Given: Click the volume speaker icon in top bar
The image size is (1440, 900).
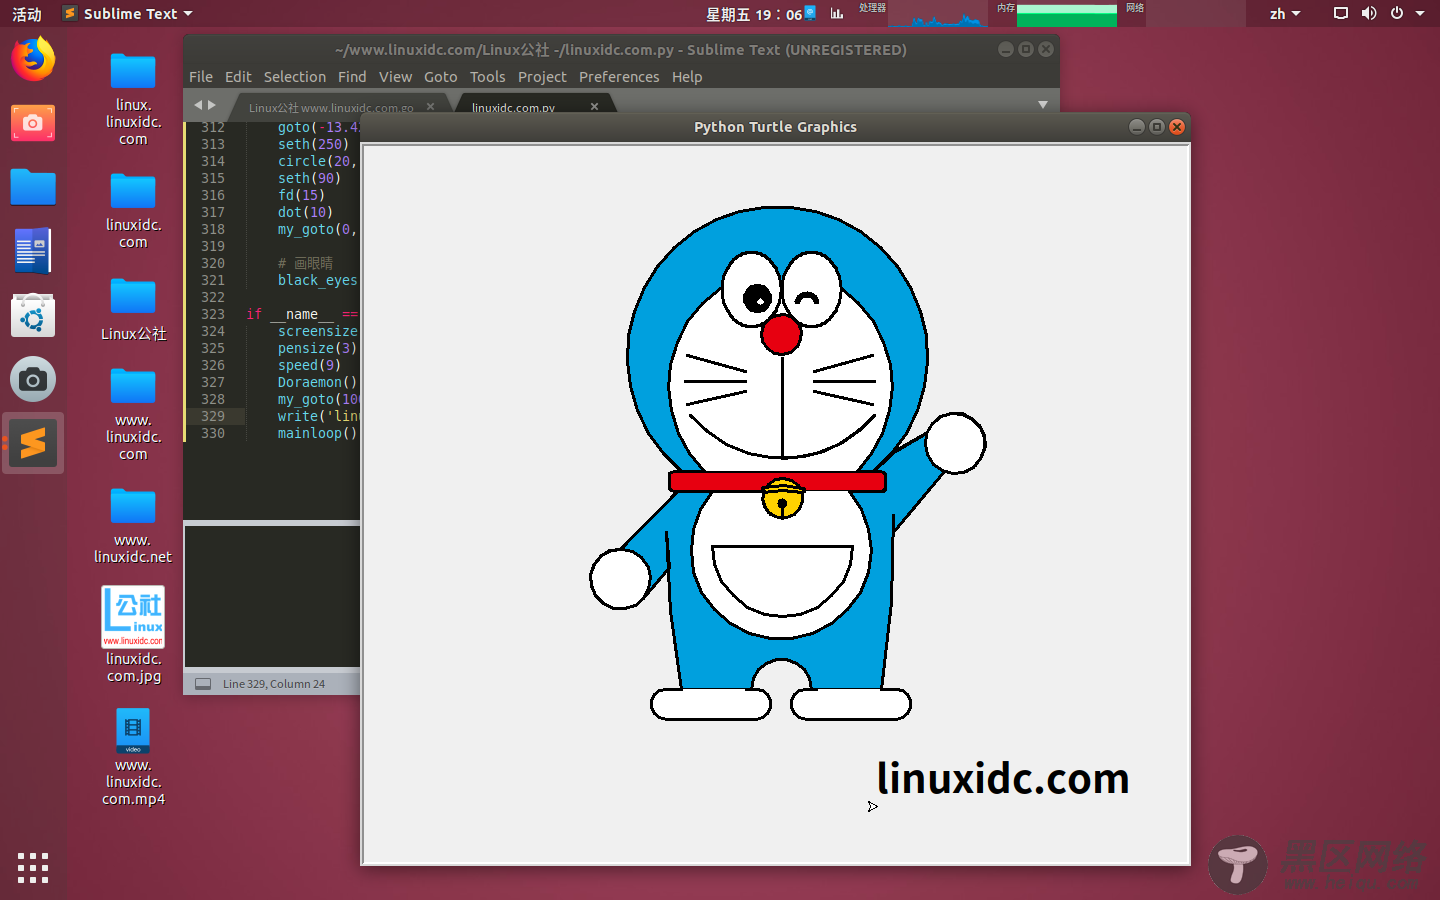Looking at the screenshot, I should pyautogui.click(x=1369, y=13).
